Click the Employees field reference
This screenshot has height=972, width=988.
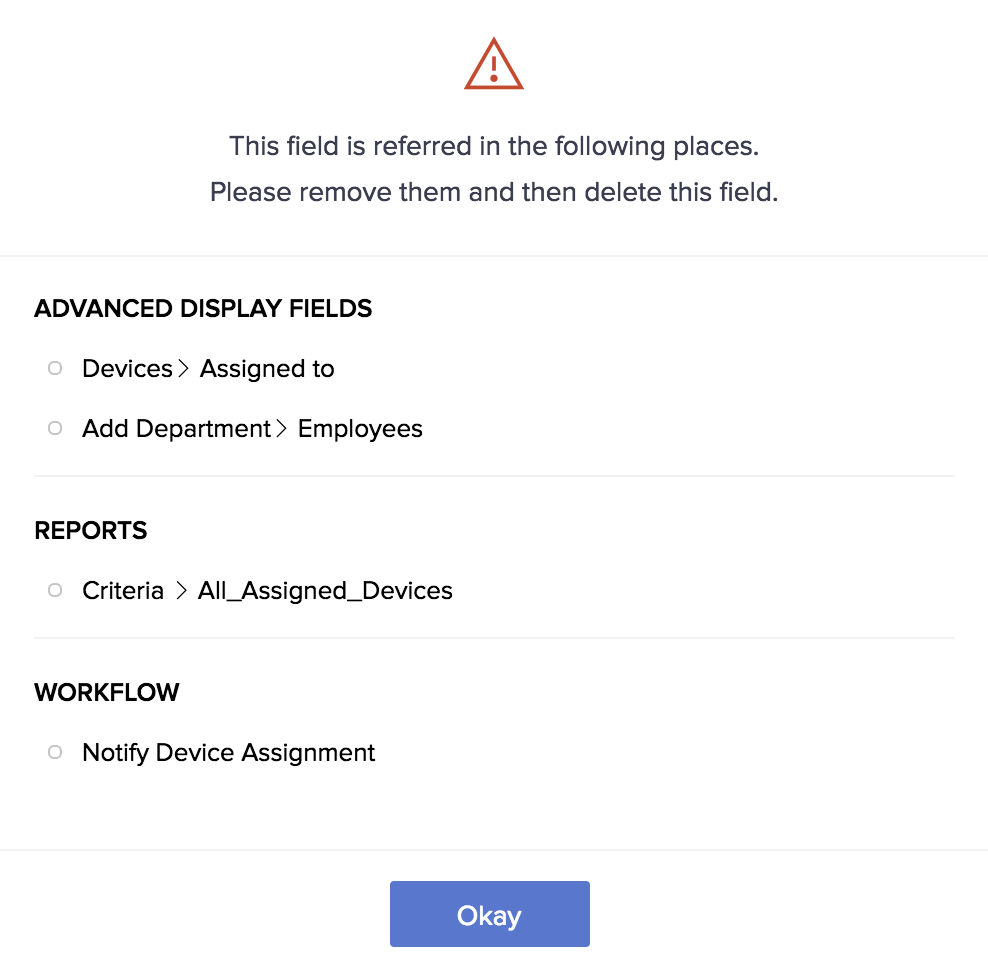coord(360,429)
